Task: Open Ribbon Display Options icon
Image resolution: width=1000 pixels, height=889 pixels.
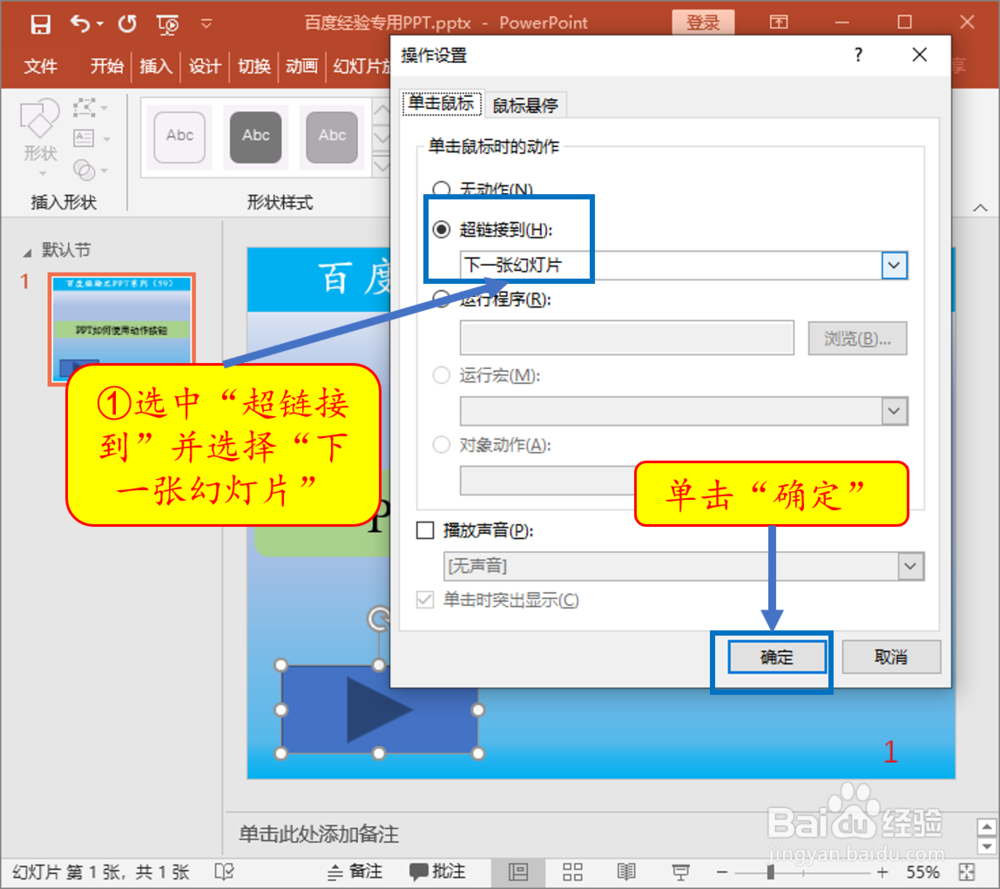Action: click(779, 22)
